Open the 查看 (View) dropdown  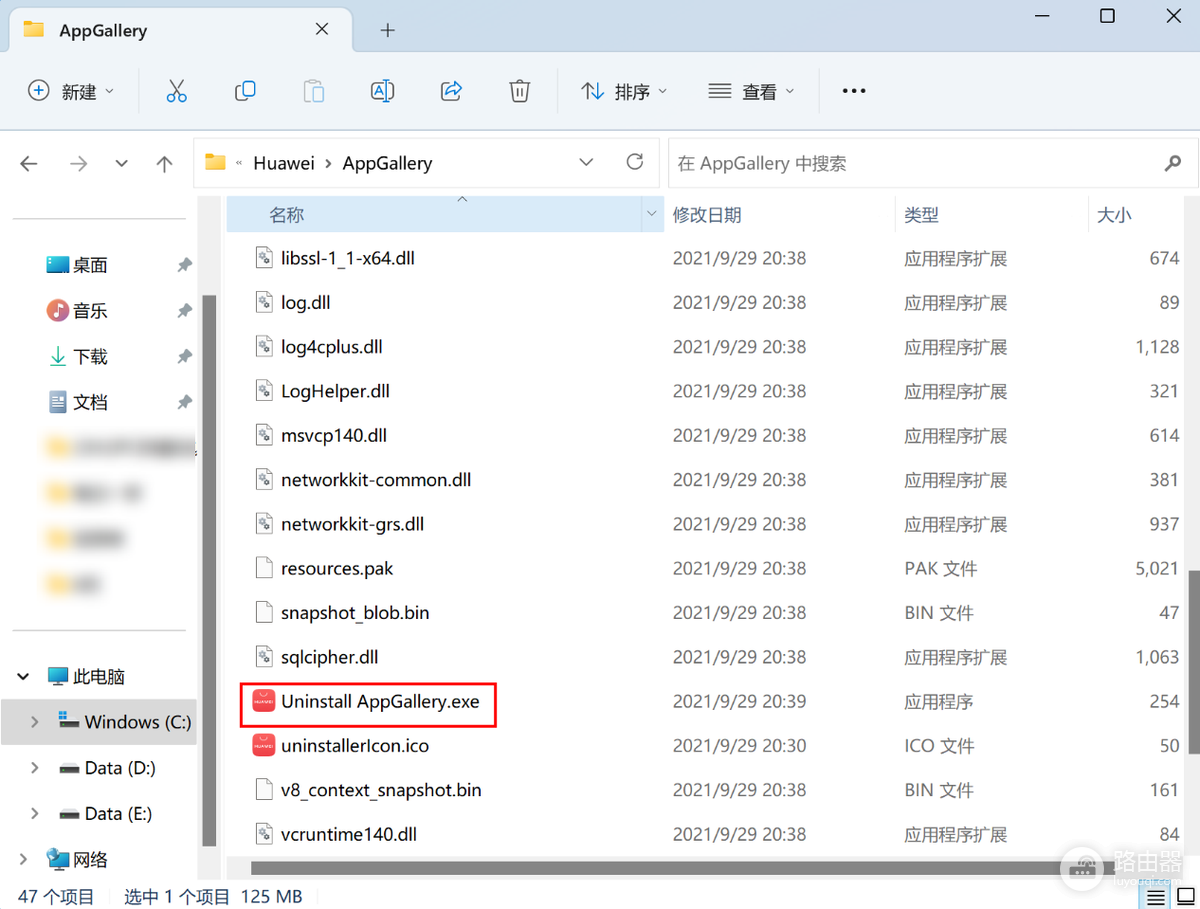[751, 91]
